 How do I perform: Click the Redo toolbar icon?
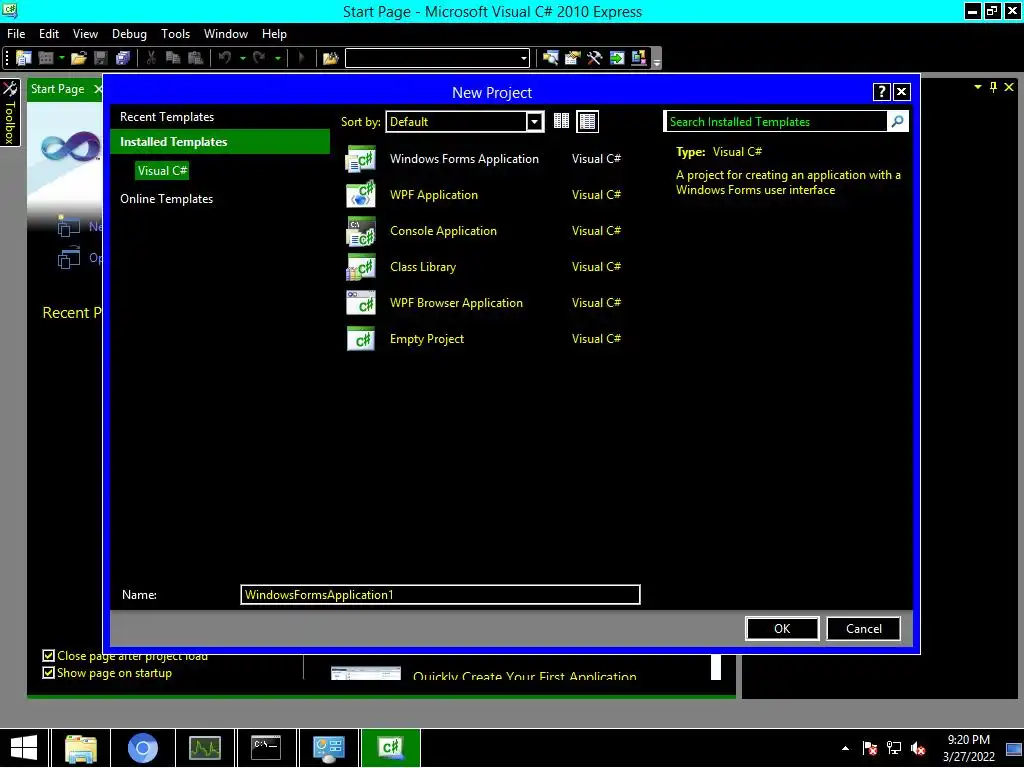pyautogui.click(x=259, y=58)
